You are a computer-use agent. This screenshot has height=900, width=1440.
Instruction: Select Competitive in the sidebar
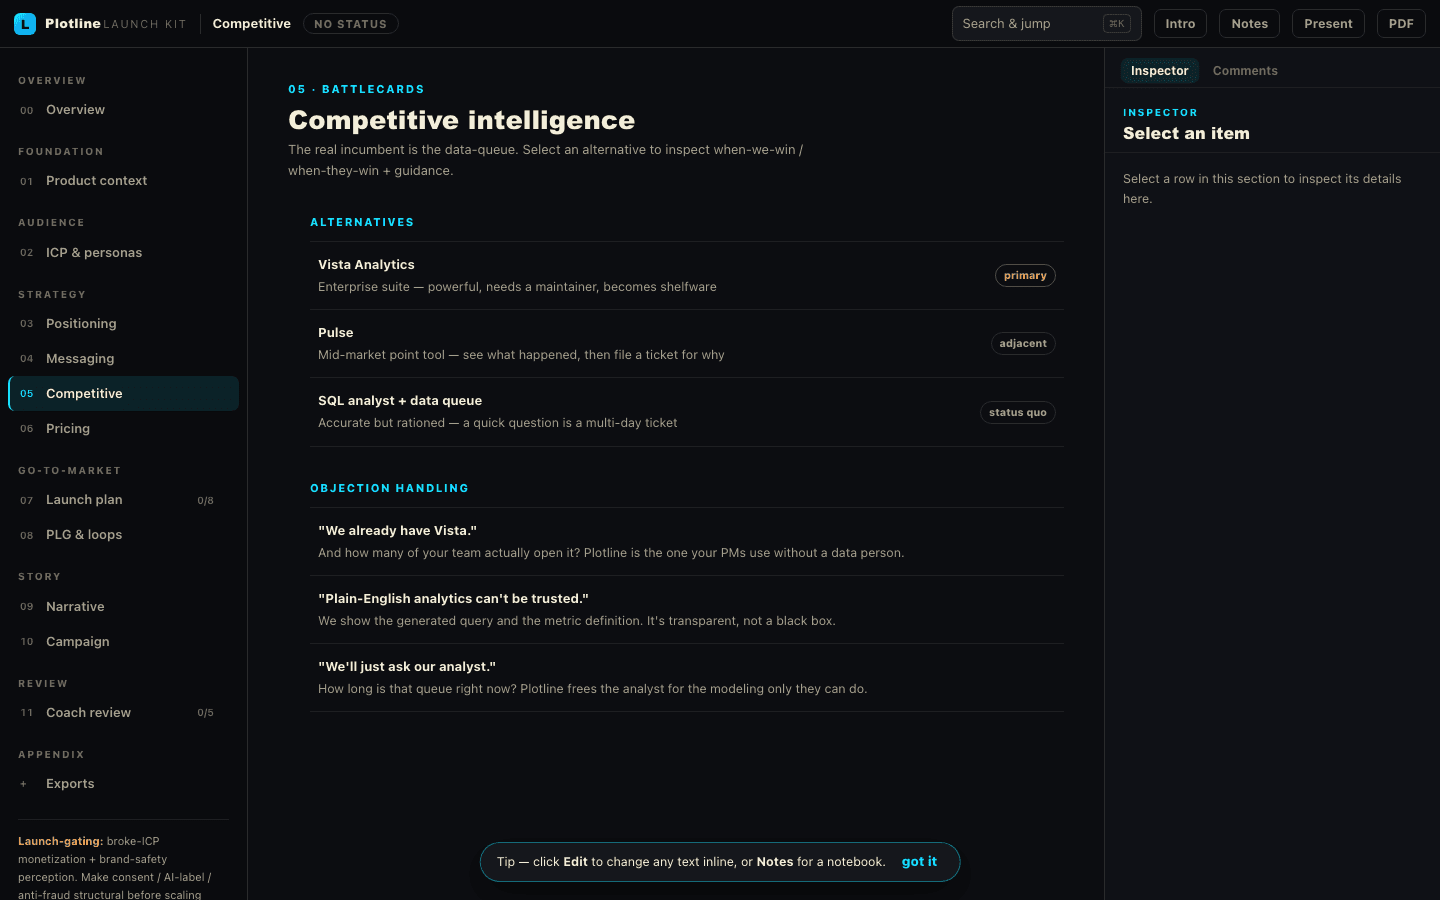(x=123, y=394)
